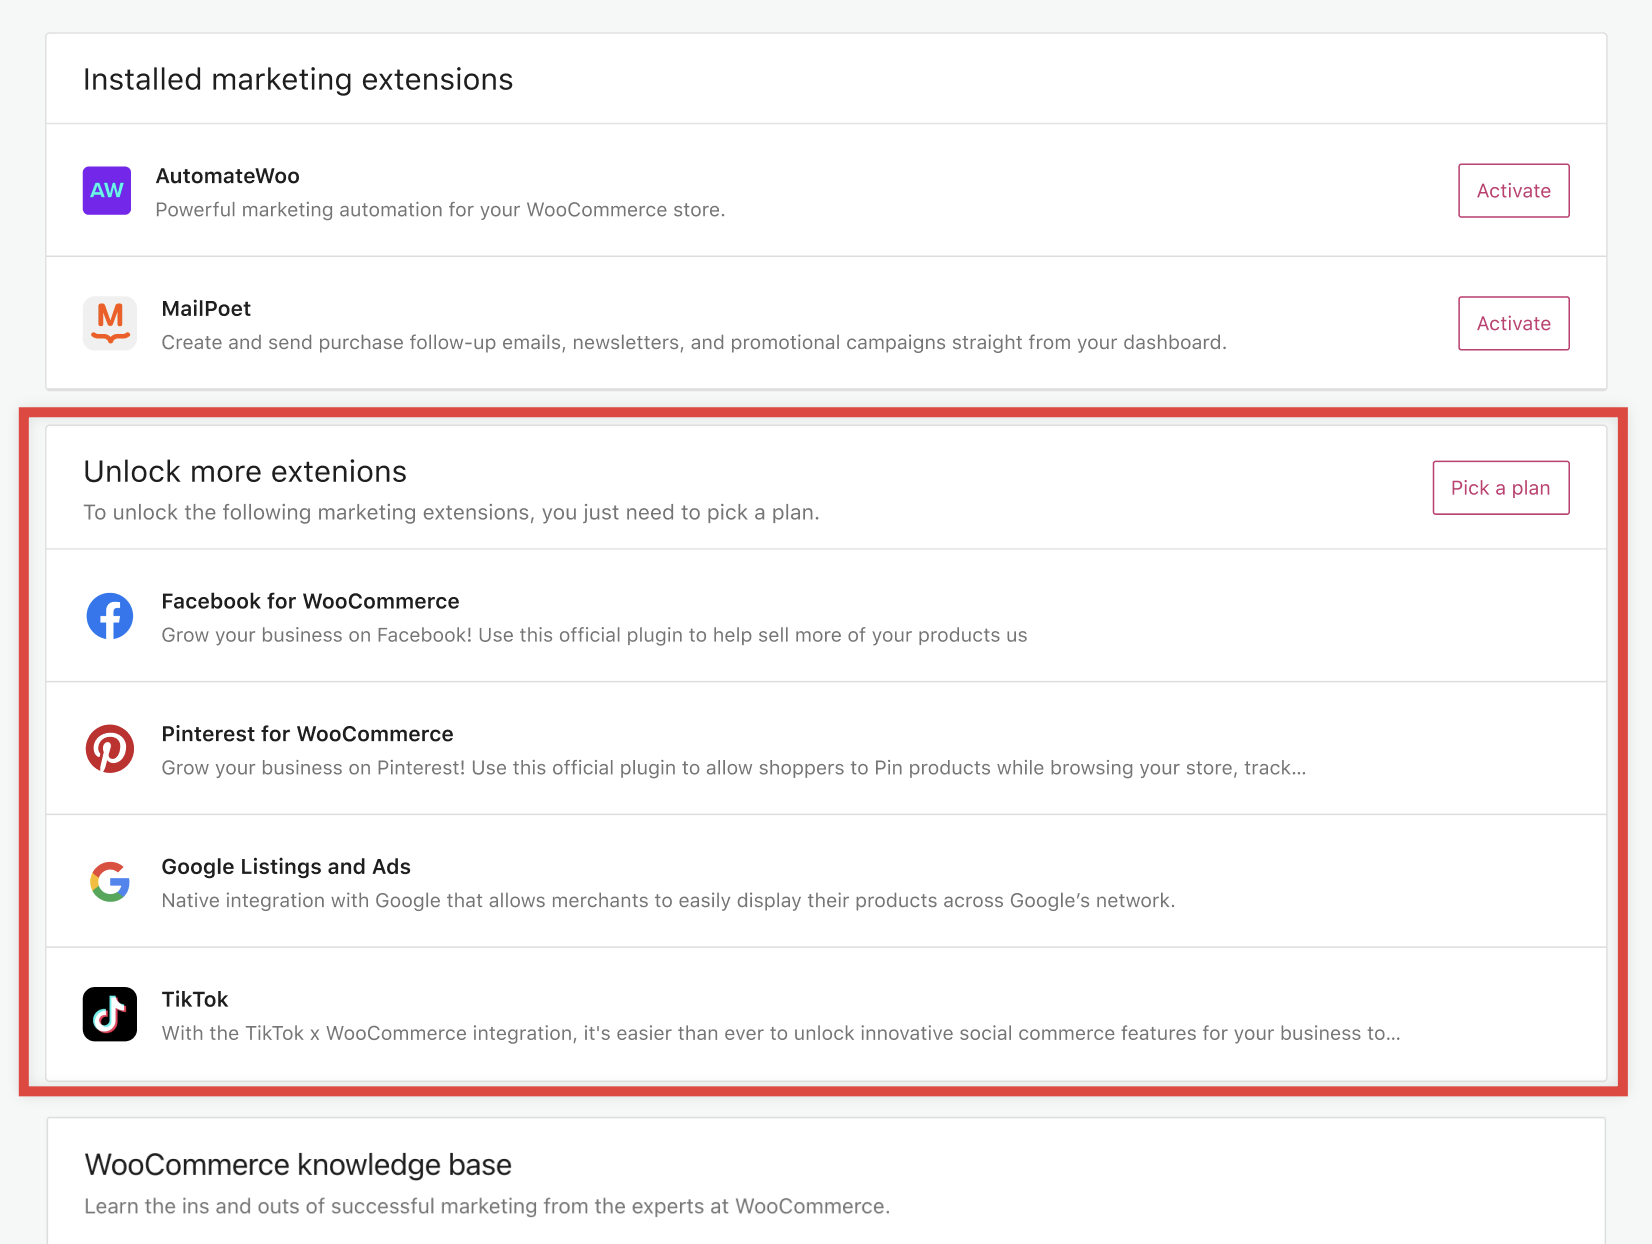Activate the AutomateWoo extension
Image resolution: width=1652 pixels, height=1244 pixels.
1513,190
